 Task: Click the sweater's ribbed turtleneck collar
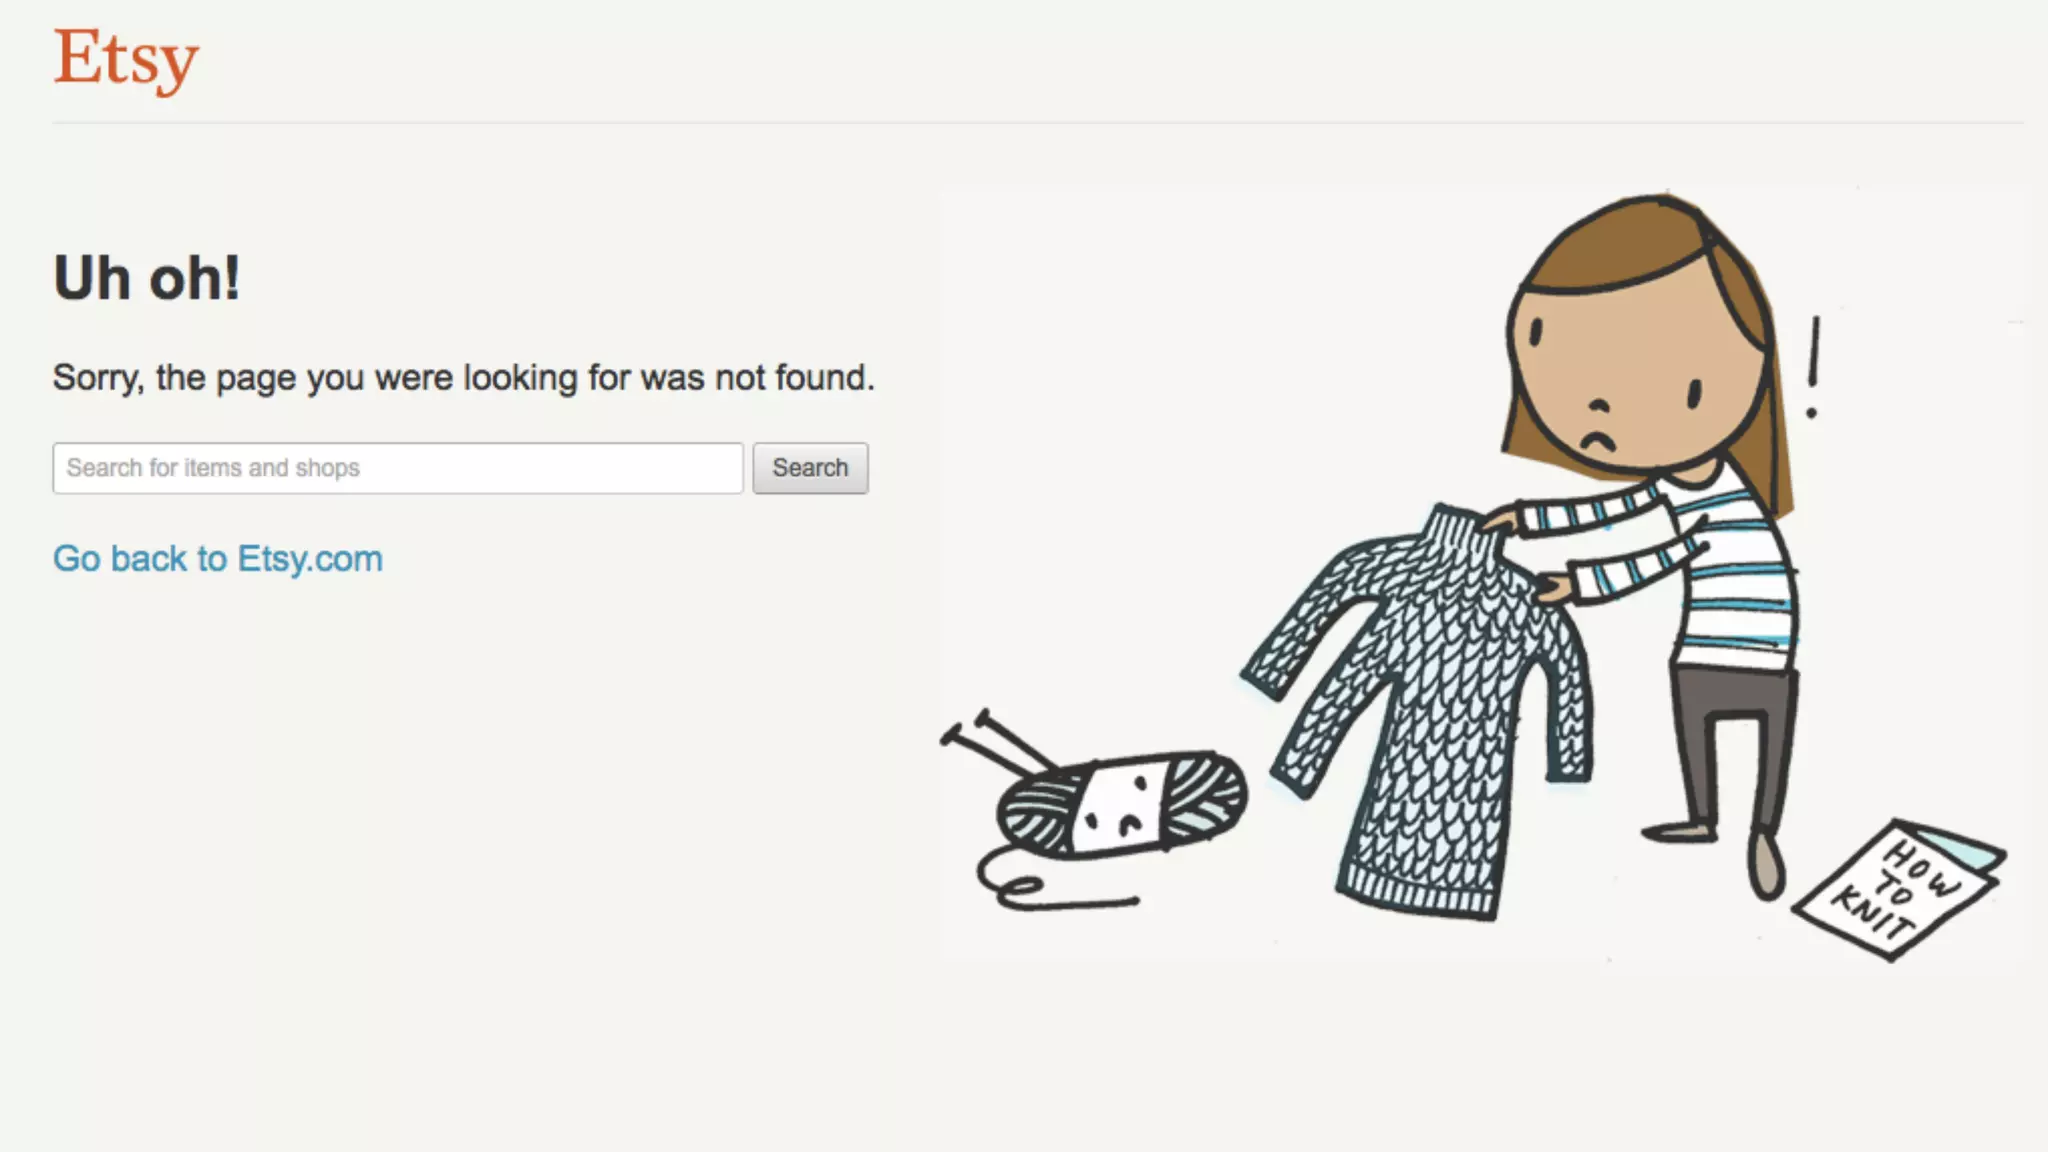[1460, 533]
